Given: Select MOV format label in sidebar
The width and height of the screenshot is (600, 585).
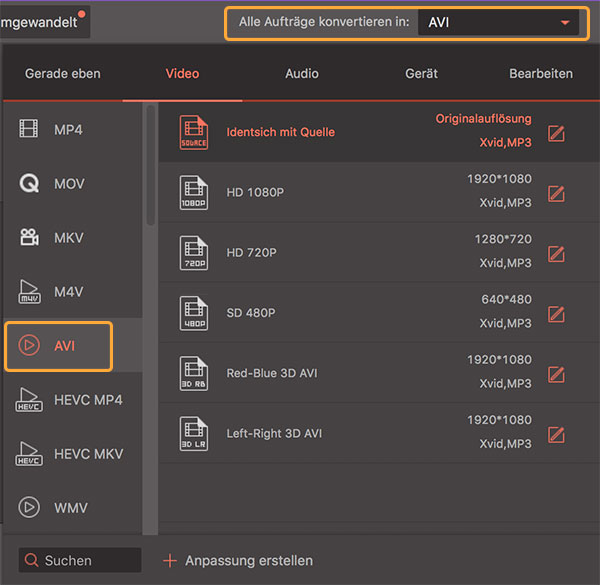Looking at the screenshot, I should [69, 184].
